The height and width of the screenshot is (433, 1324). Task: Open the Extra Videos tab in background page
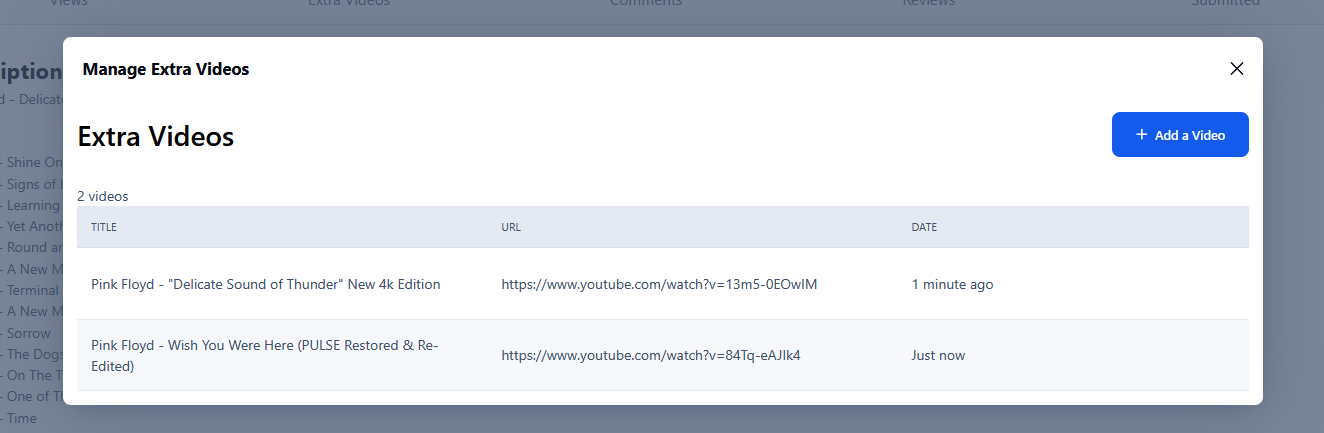(x=349, y=3)
